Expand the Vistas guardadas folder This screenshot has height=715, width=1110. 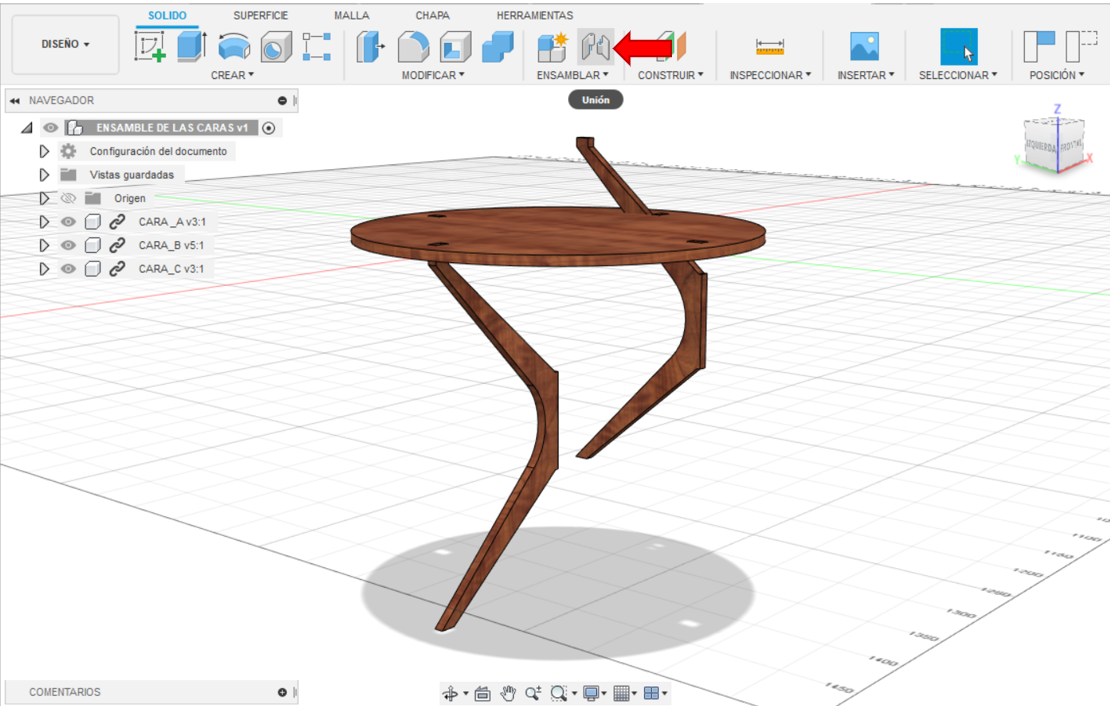pos(44,174)
